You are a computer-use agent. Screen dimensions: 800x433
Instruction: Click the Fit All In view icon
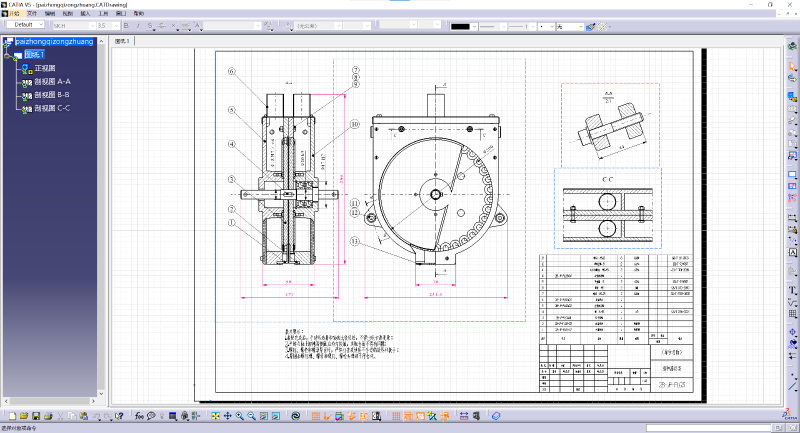(215, 416)
